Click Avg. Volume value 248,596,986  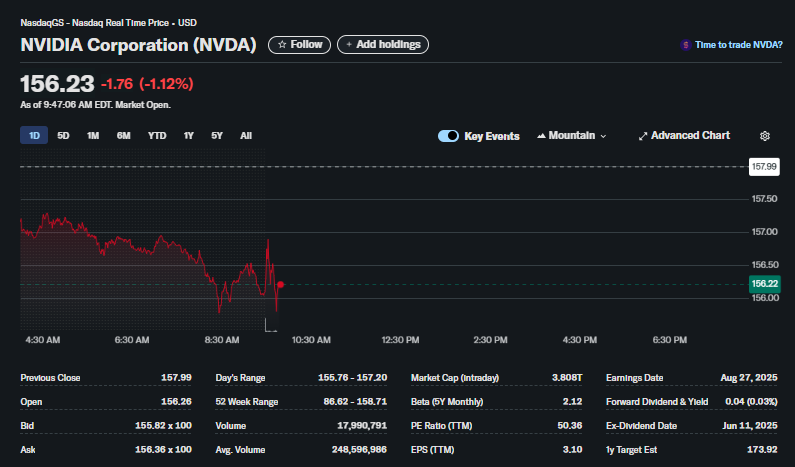coord(359,450)
